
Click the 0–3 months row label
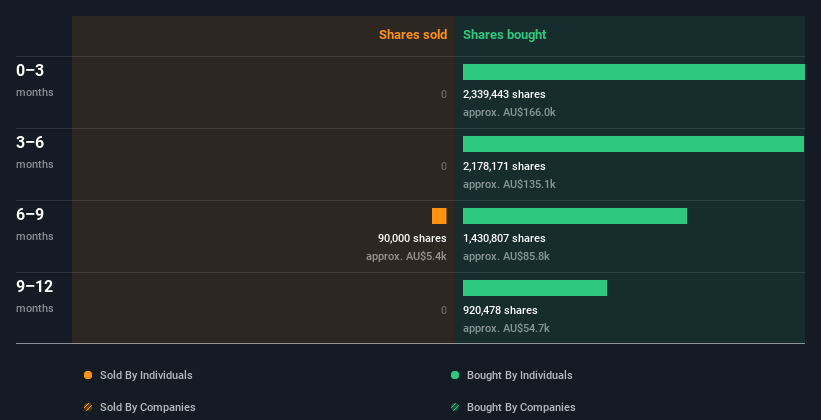tap(35, 80)
